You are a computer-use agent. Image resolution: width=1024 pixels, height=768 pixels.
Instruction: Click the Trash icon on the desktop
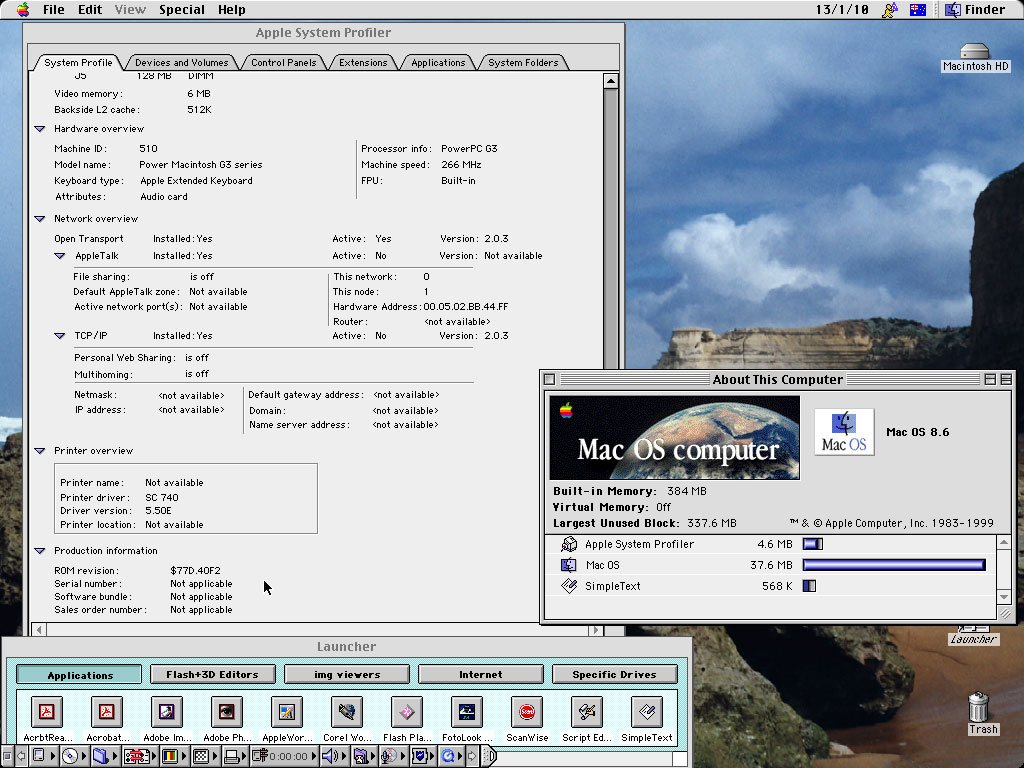tap(978, 707)
